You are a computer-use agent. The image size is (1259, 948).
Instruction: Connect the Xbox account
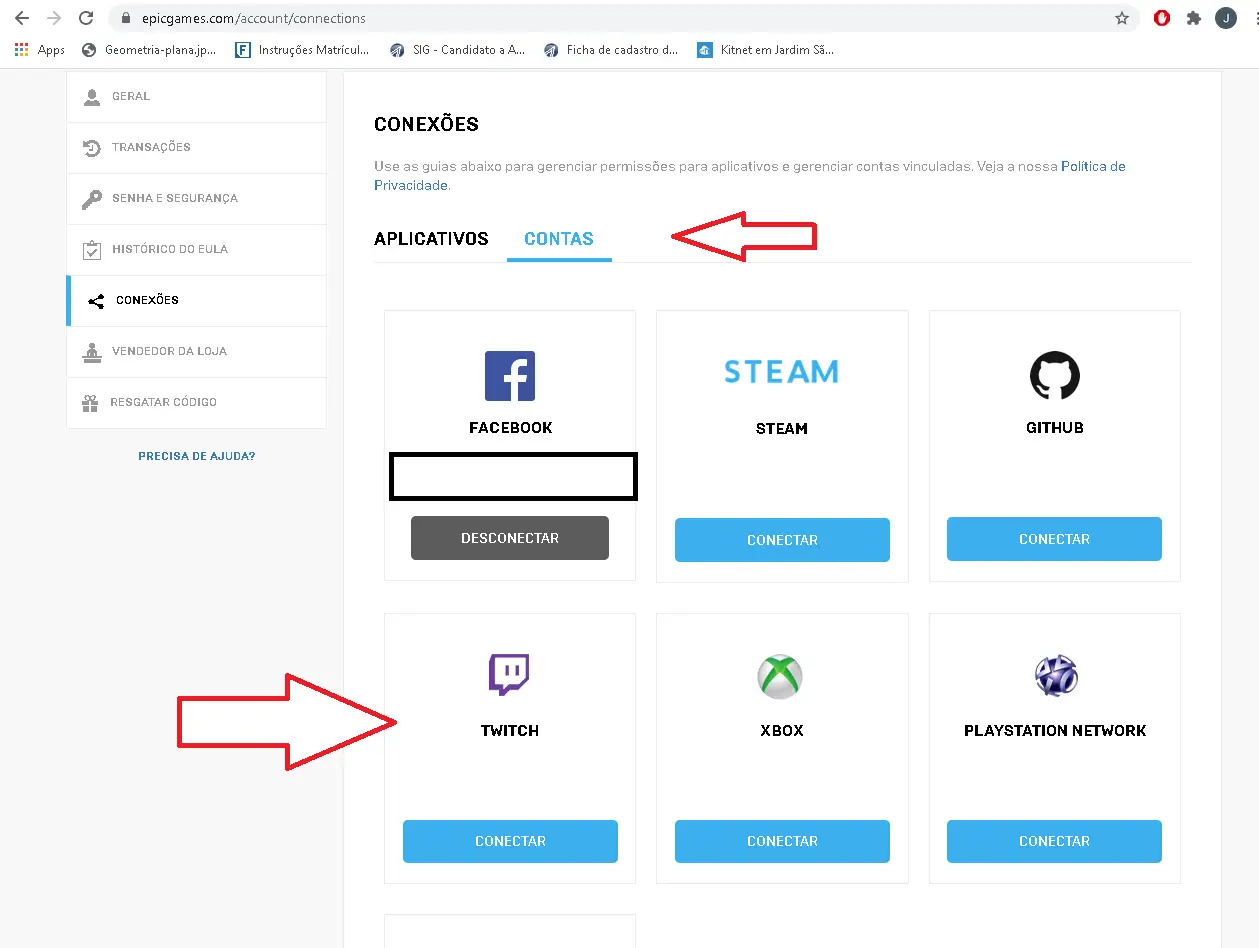point(782,841)
